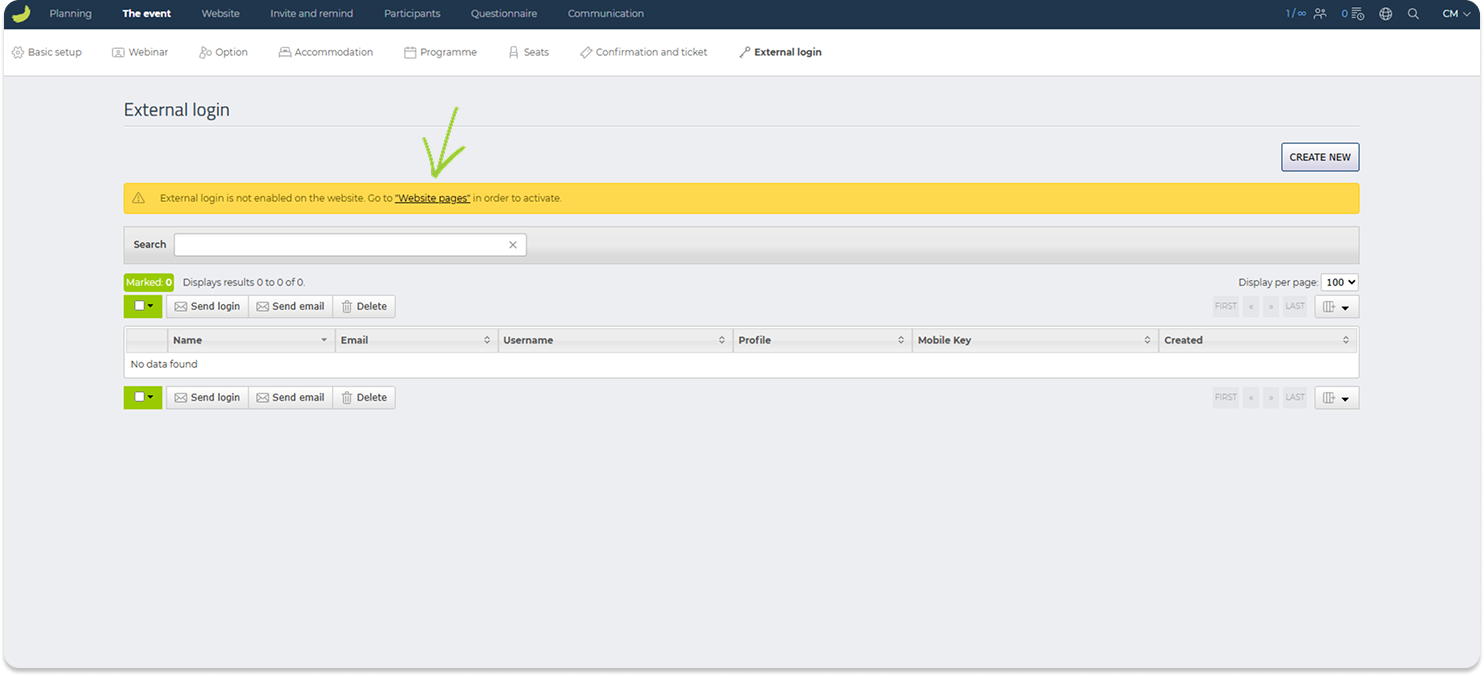Sort by Email column arrows
Viewport: 1484px width, 676px height.
pos(487,341)
